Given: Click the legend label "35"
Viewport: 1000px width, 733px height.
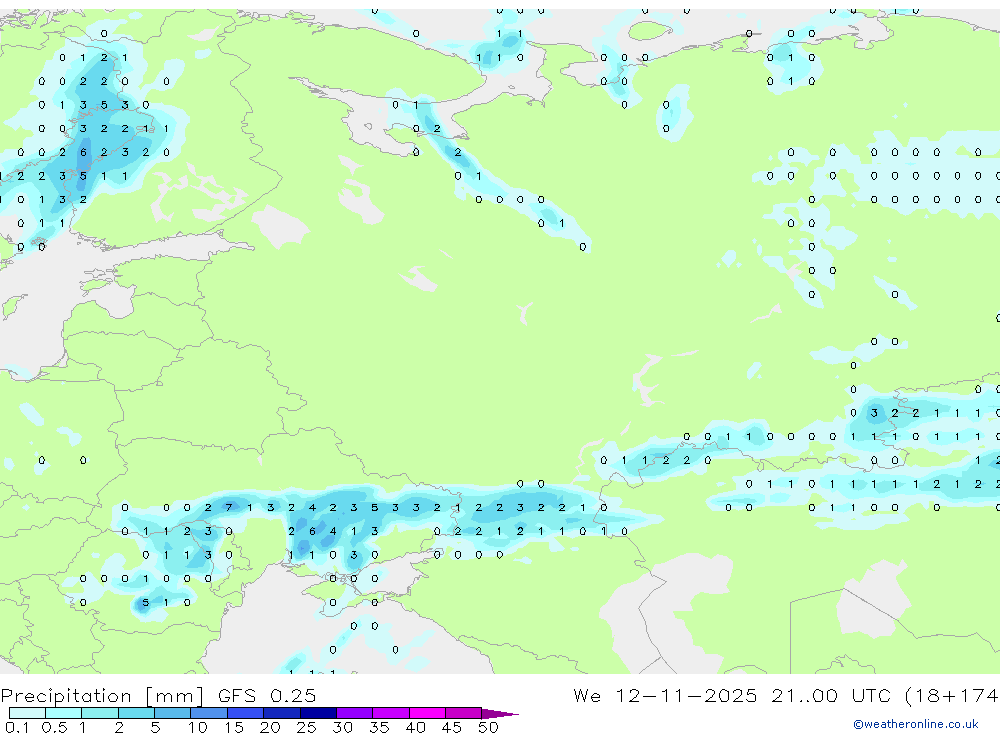Looking at the screenshot, I should [379, 727].
